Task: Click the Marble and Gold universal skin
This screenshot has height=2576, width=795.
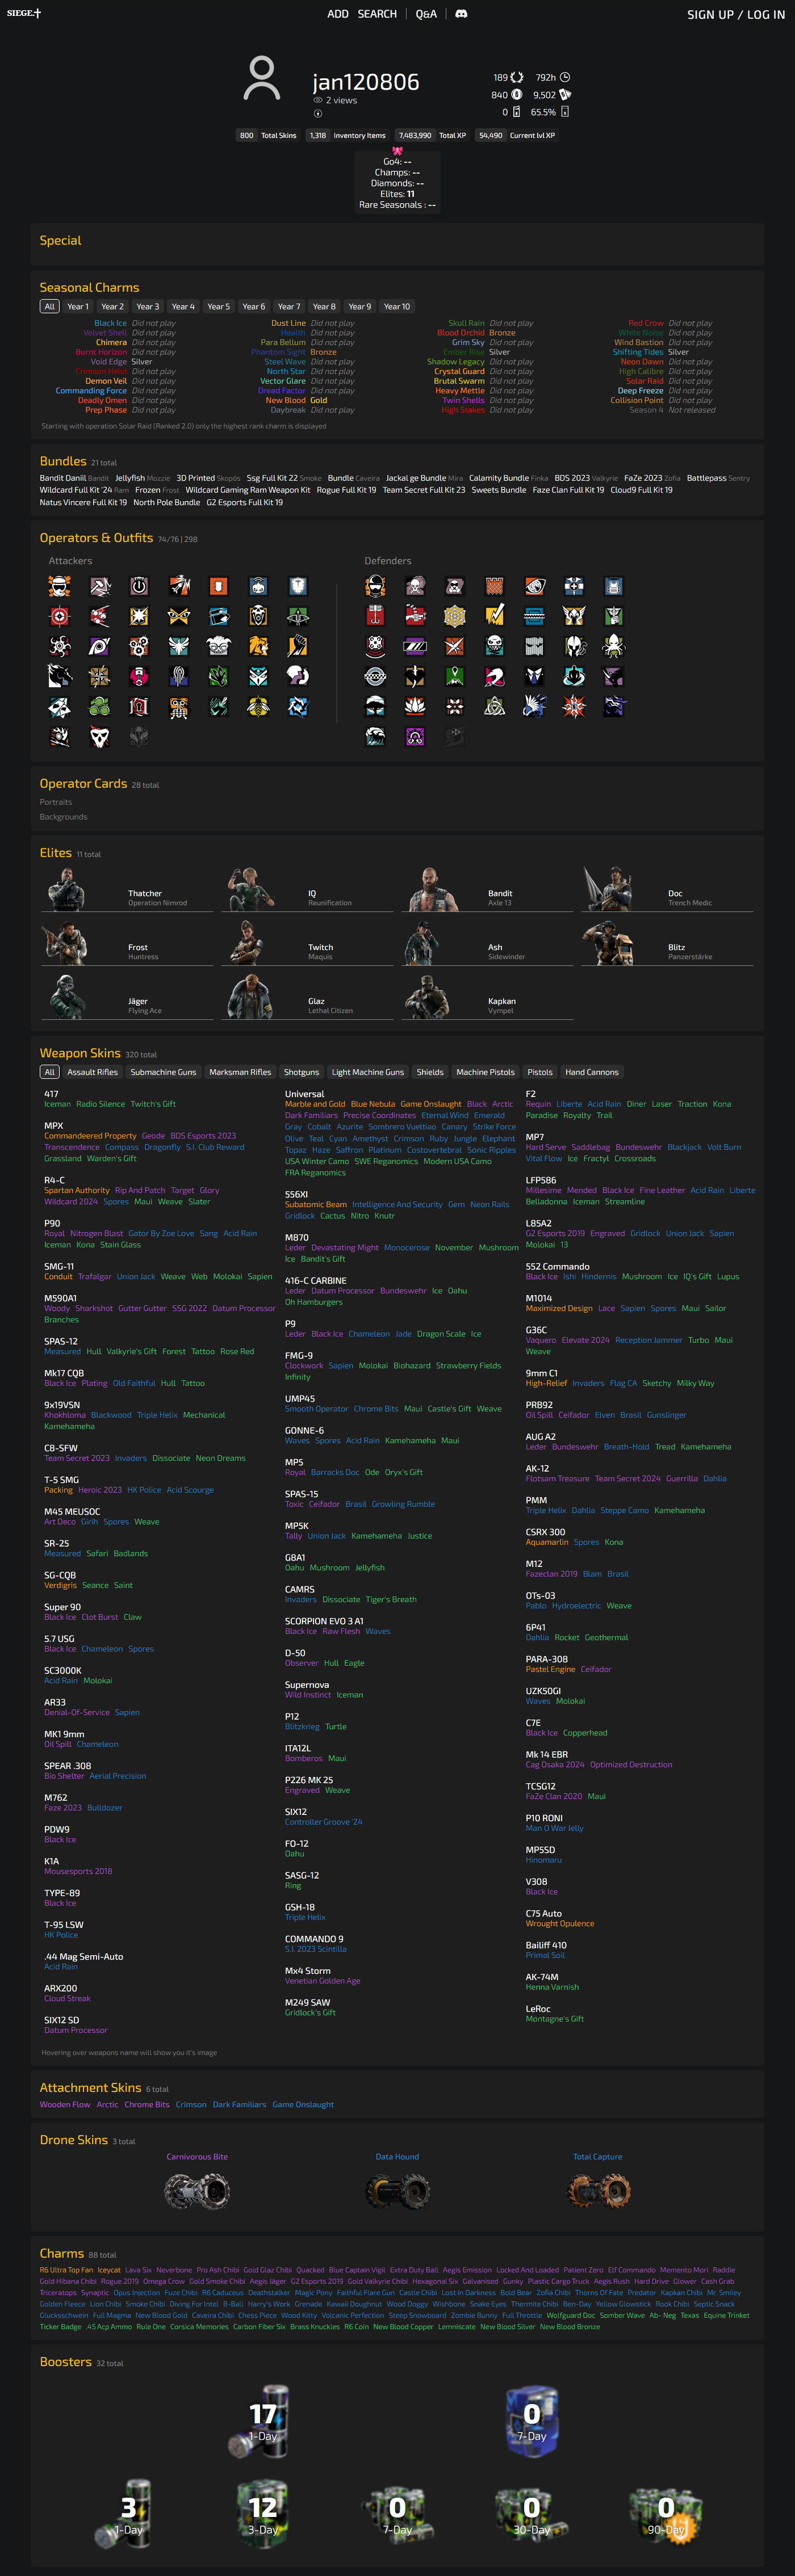Action: click(315, 1104)
